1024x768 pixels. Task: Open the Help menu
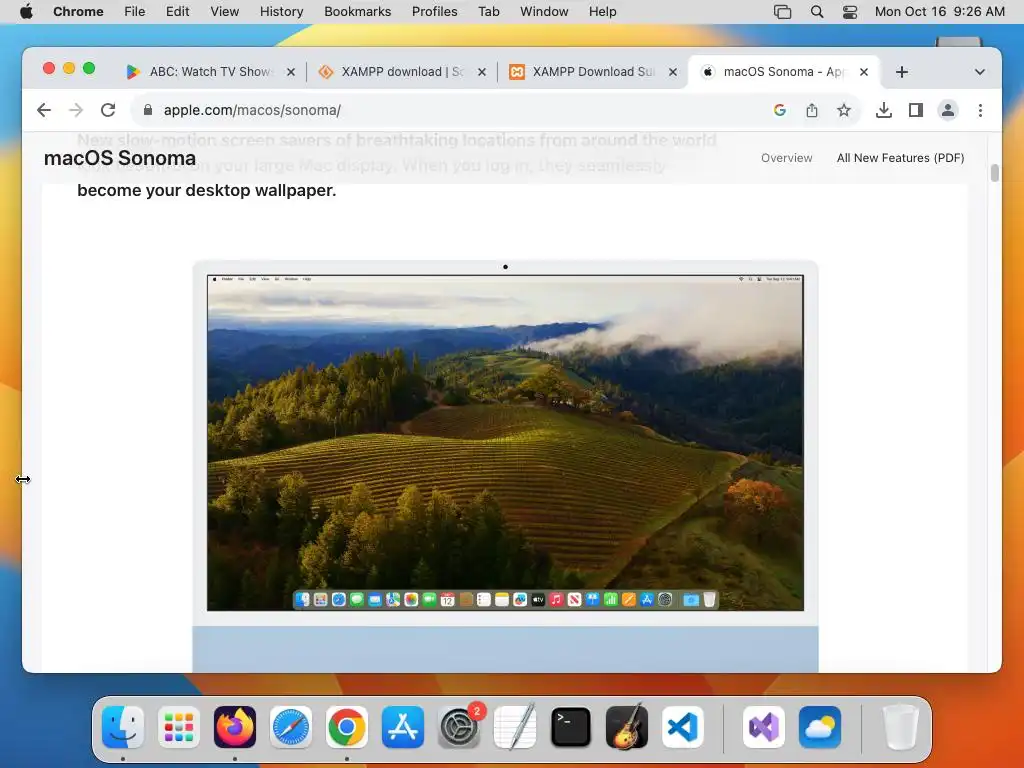(602, 12)
